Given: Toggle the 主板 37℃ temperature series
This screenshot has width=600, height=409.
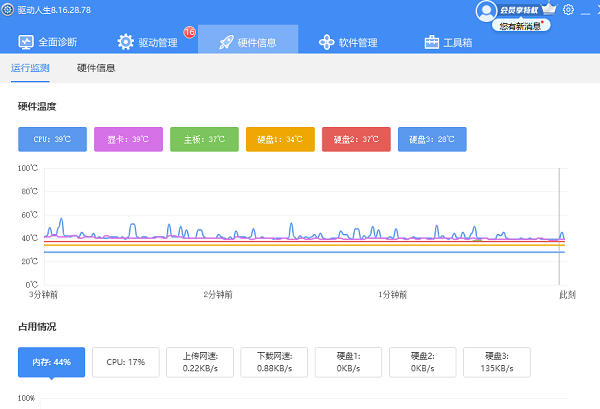Looking at the screenshot, I should click(x=204, y=139).
